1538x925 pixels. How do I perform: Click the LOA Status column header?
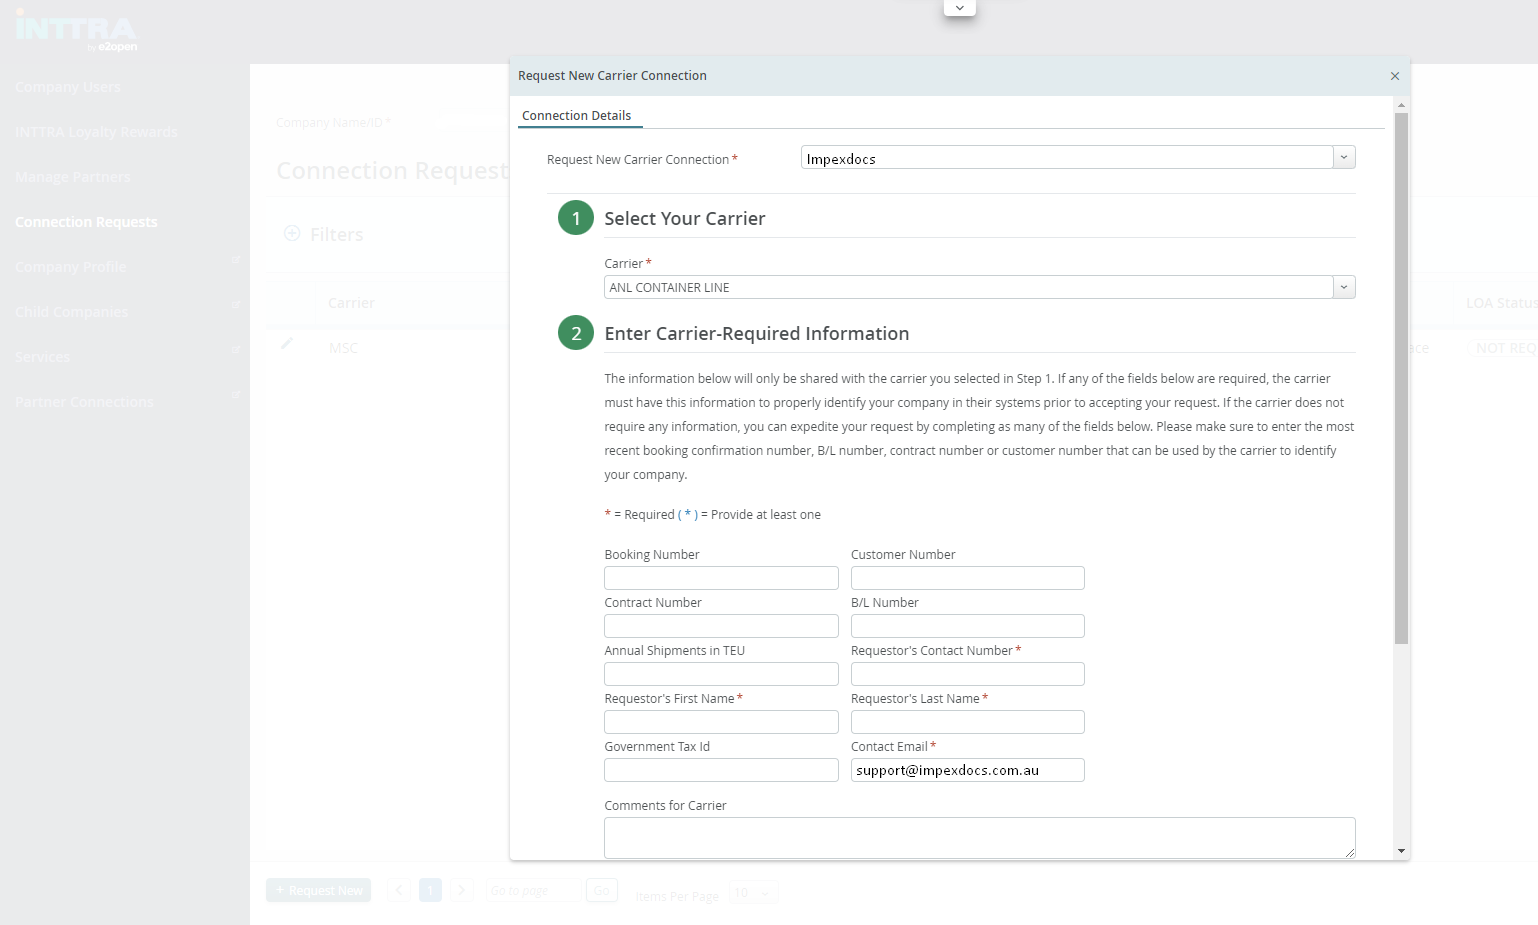point(1501,303)
